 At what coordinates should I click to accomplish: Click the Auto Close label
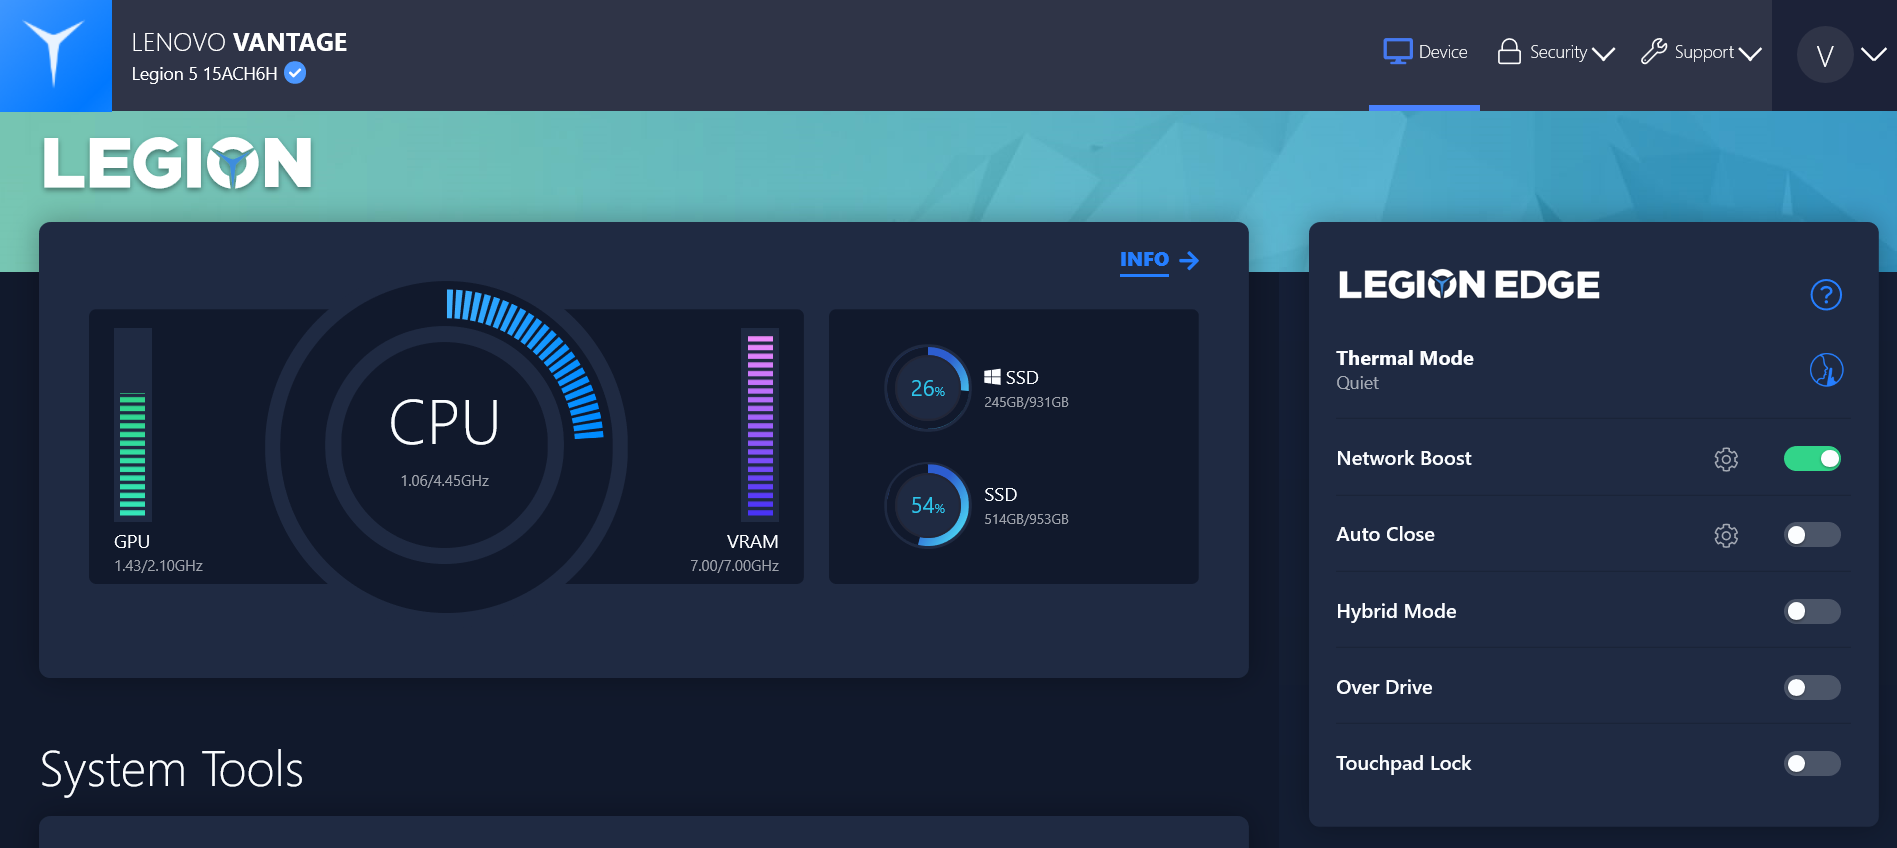point(1385,534)
